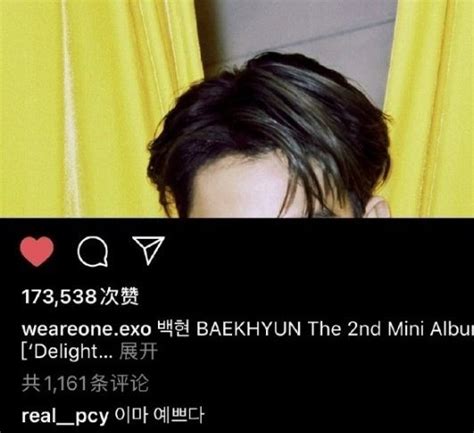This screenshot has width=474, height=433.
Task: Share the post with the paper plane icon
Action: pos(149,250)
